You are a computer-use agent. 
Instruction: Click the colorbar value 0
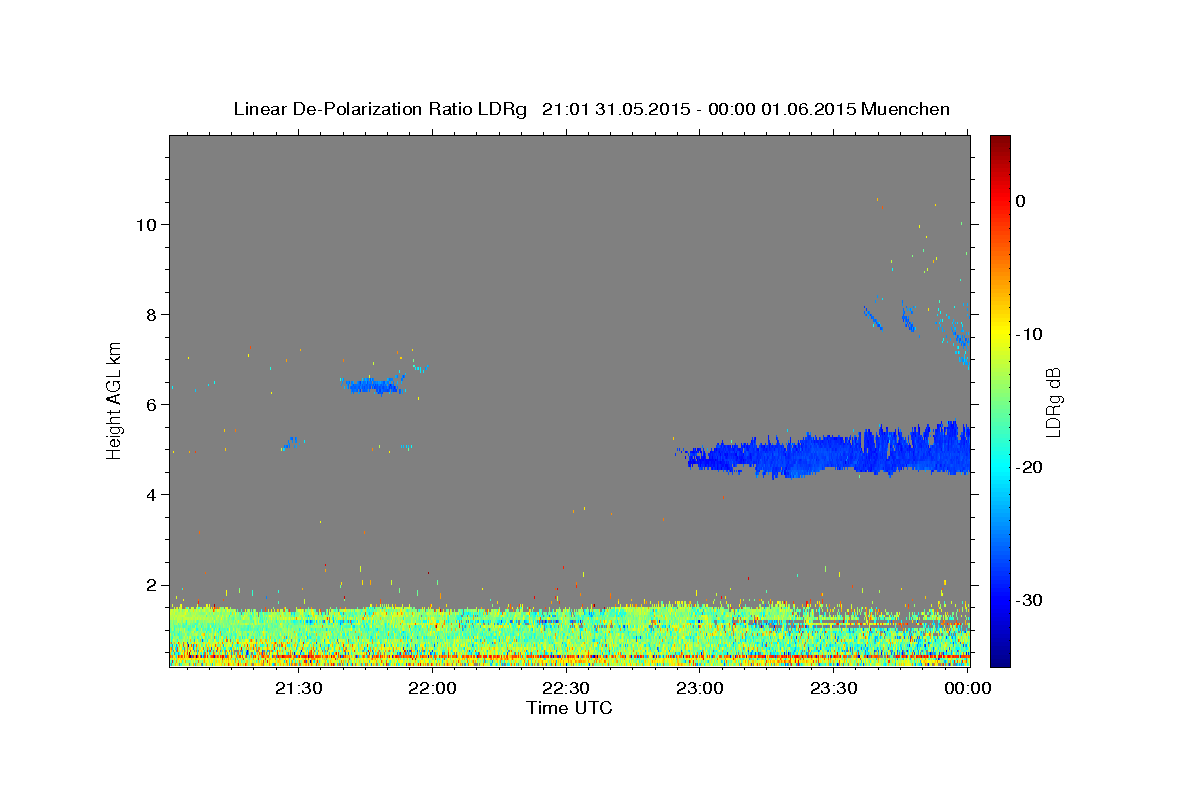(x=1020, y=201)
